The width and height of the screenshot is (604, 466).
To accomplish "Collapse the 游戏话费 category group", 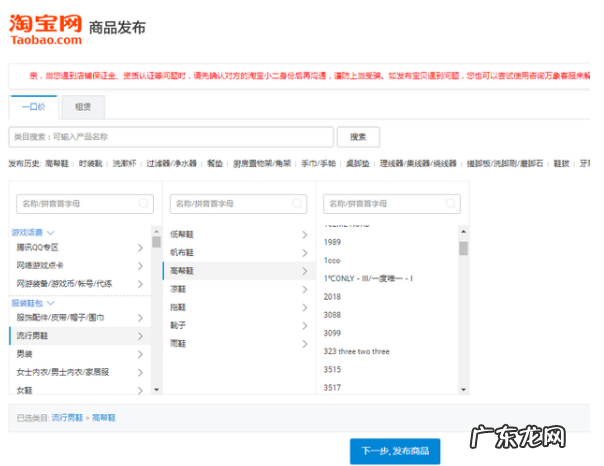I will pos(33,232).
